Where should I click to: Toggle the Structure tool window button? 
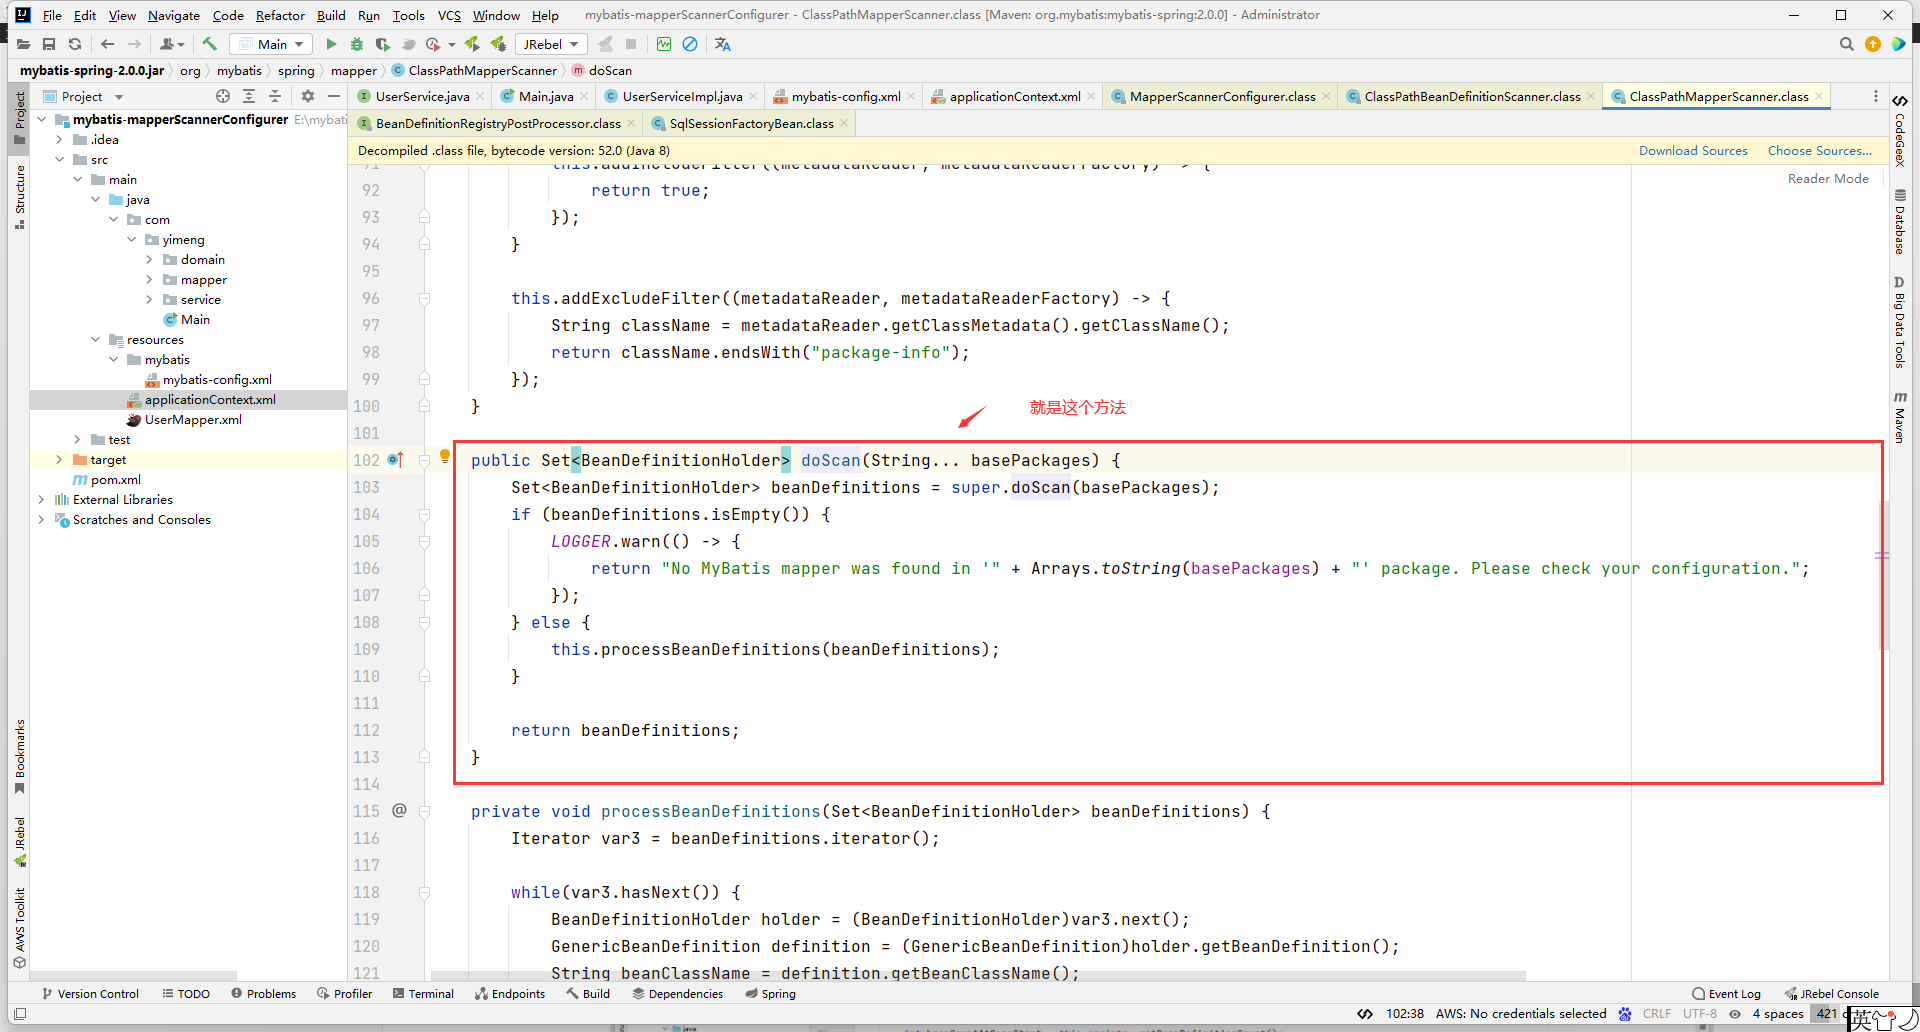pos(19,197)
